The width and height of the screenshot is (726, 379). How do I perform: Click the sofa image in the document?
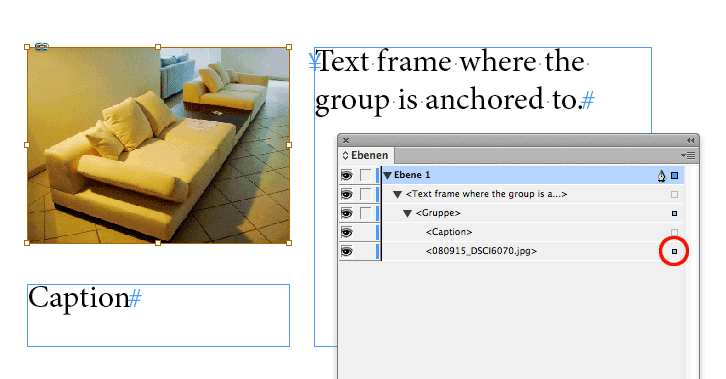[158, 145]
